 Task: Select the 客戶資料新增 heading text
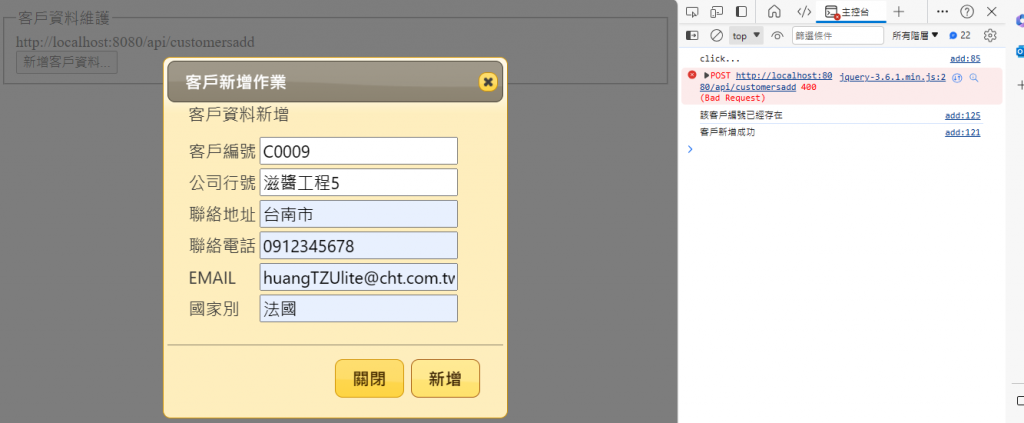(x=238, y=116)
